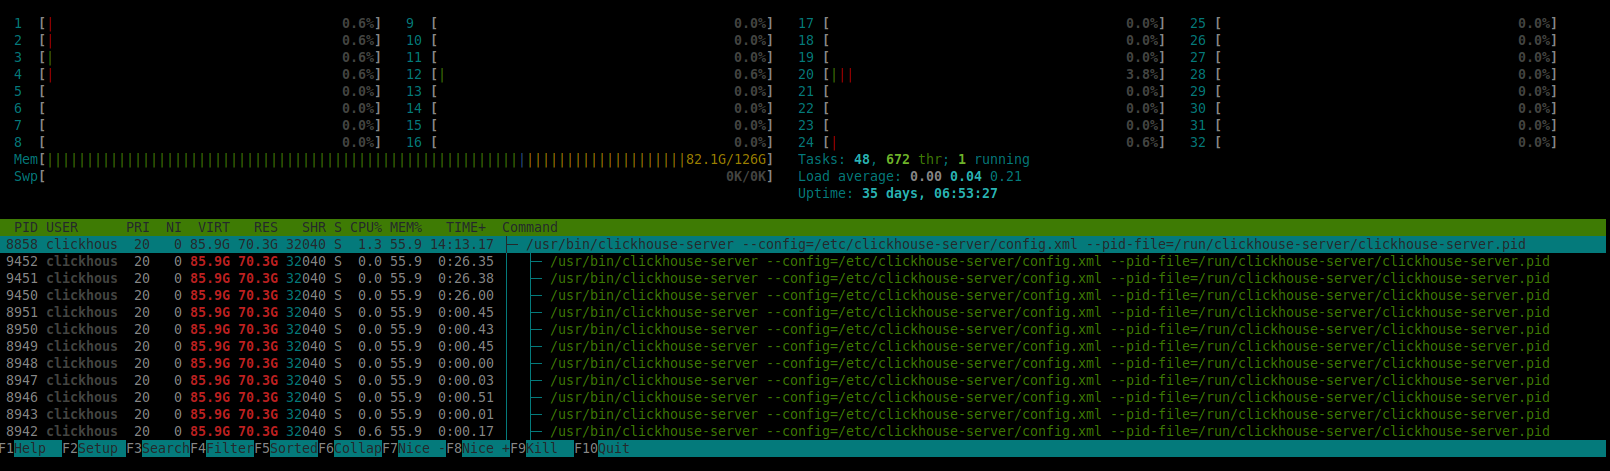Click the CPU 16 usage meter
1610x471 pixels.
click(x=590, y=142)
